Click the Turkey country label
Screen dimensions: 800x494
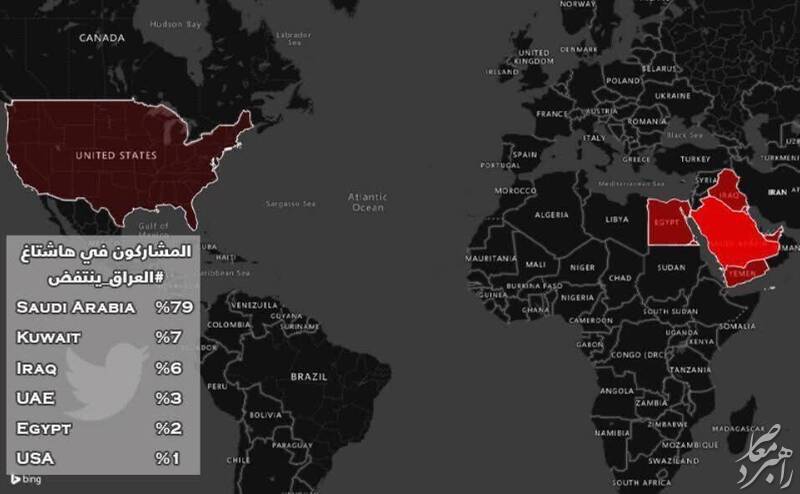click(x=695, y=159)
